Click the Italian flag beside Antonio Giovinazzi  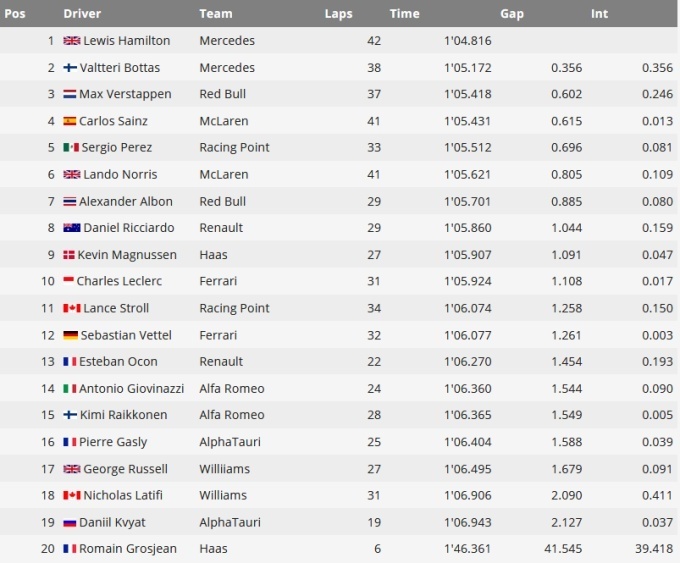(70, 388)
